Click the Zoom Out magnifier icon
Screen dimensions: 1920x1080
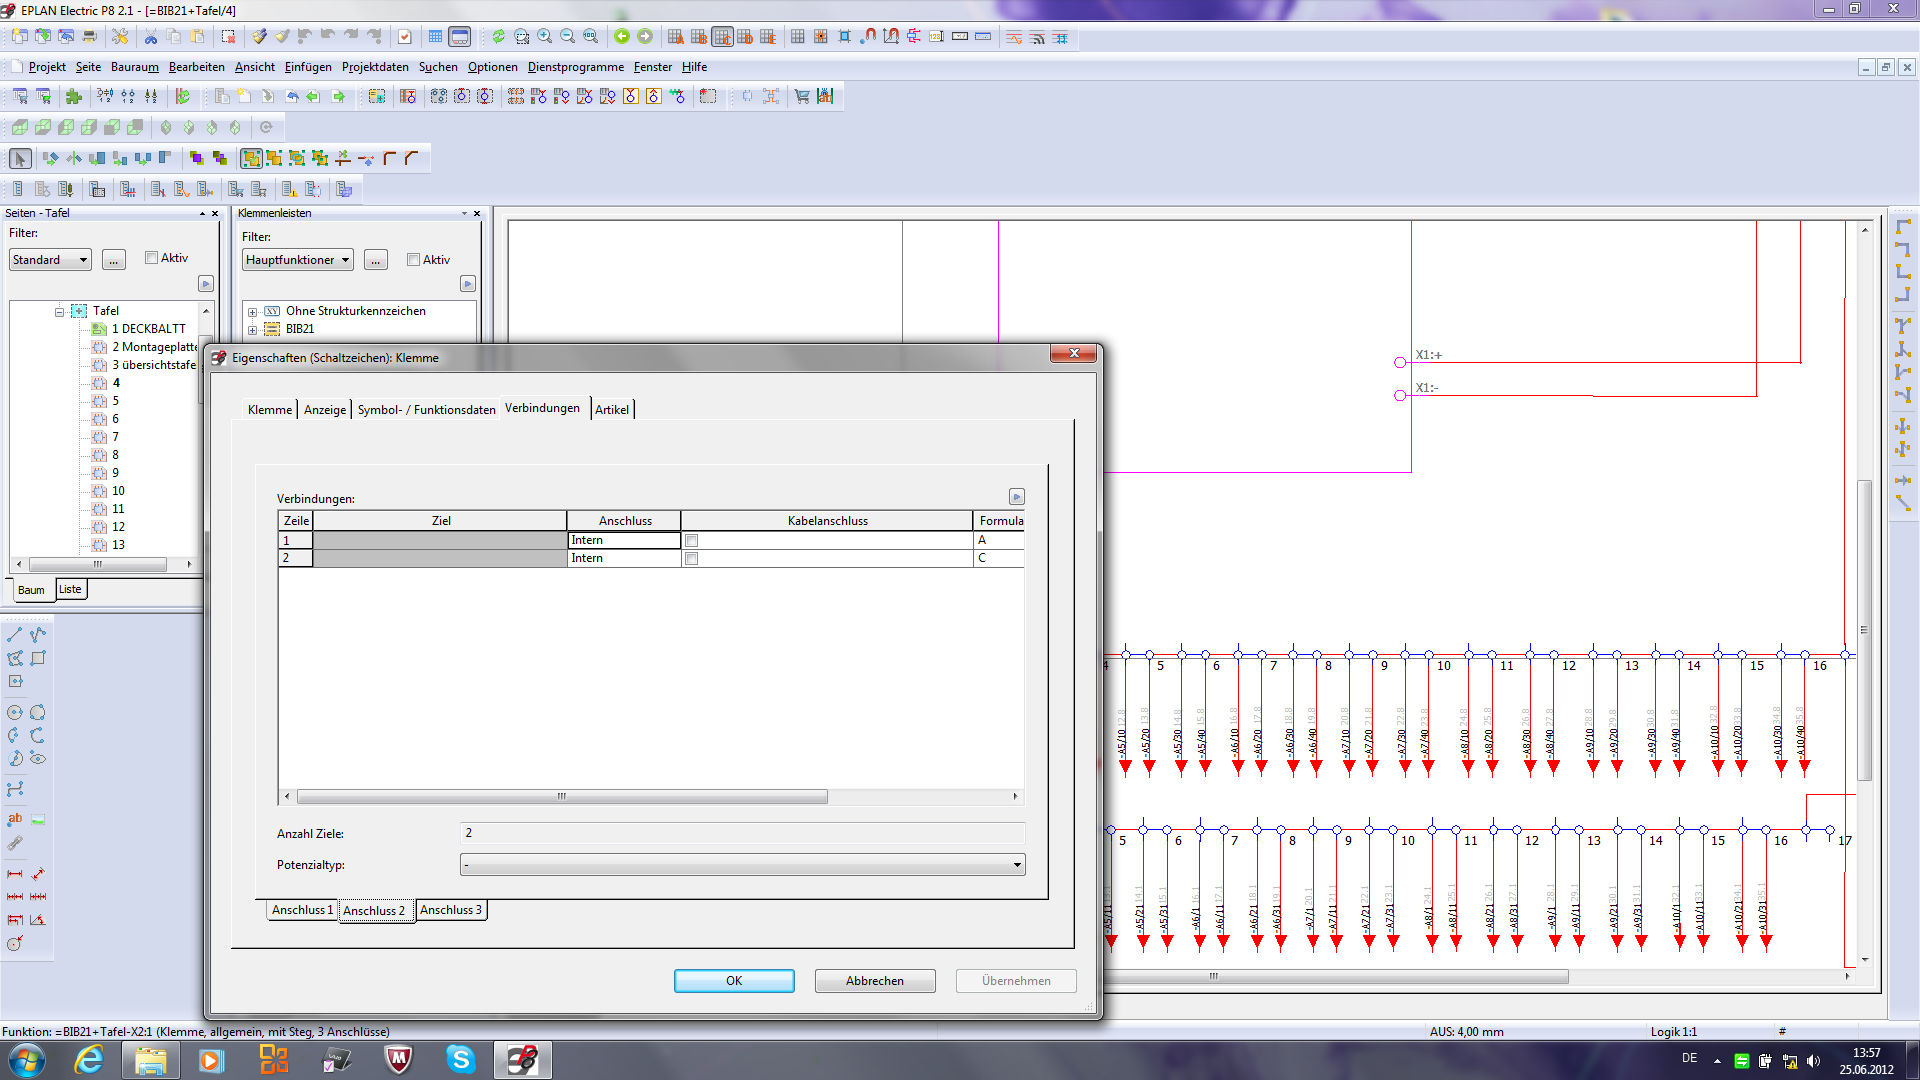pyautogui.click(x=568, y=37)
